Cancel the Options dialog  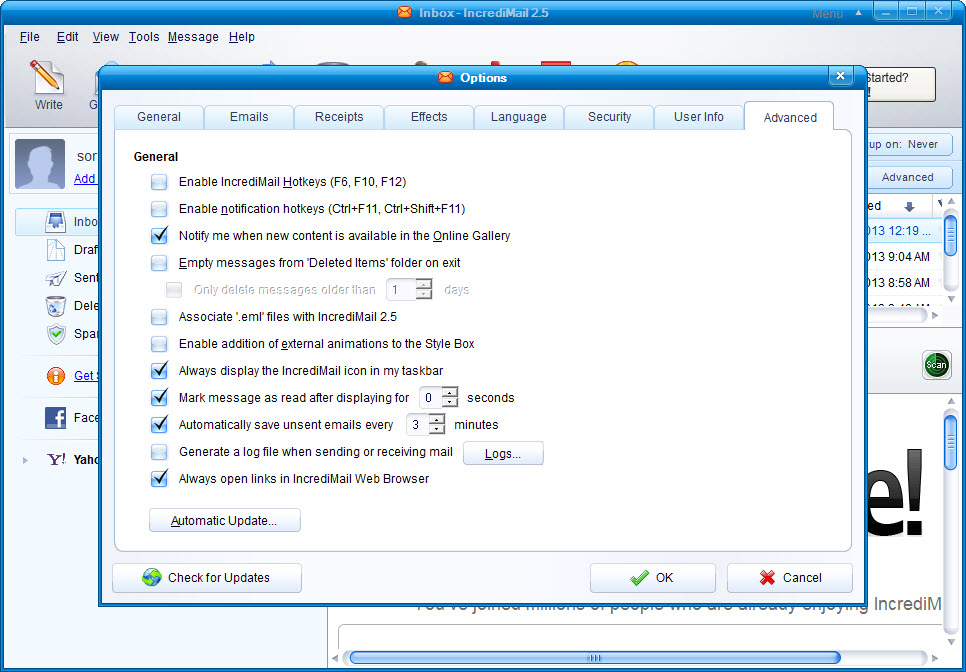coord(790,578)
